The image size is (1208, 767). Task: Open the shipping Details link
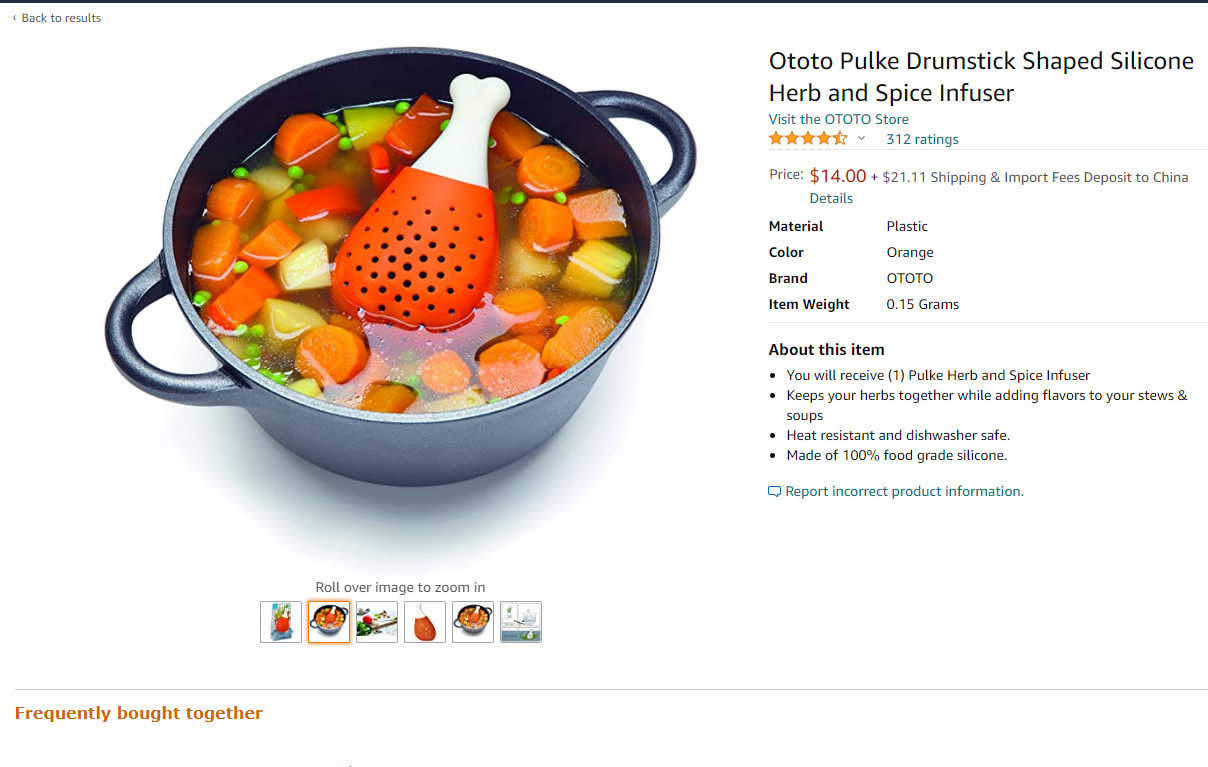tap(831, 198)
